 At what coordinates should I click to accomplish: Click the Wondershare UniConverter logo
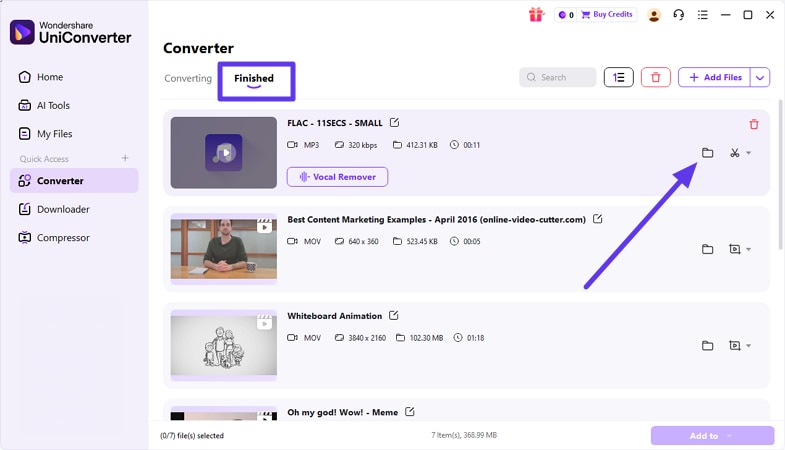pos(70,32)
